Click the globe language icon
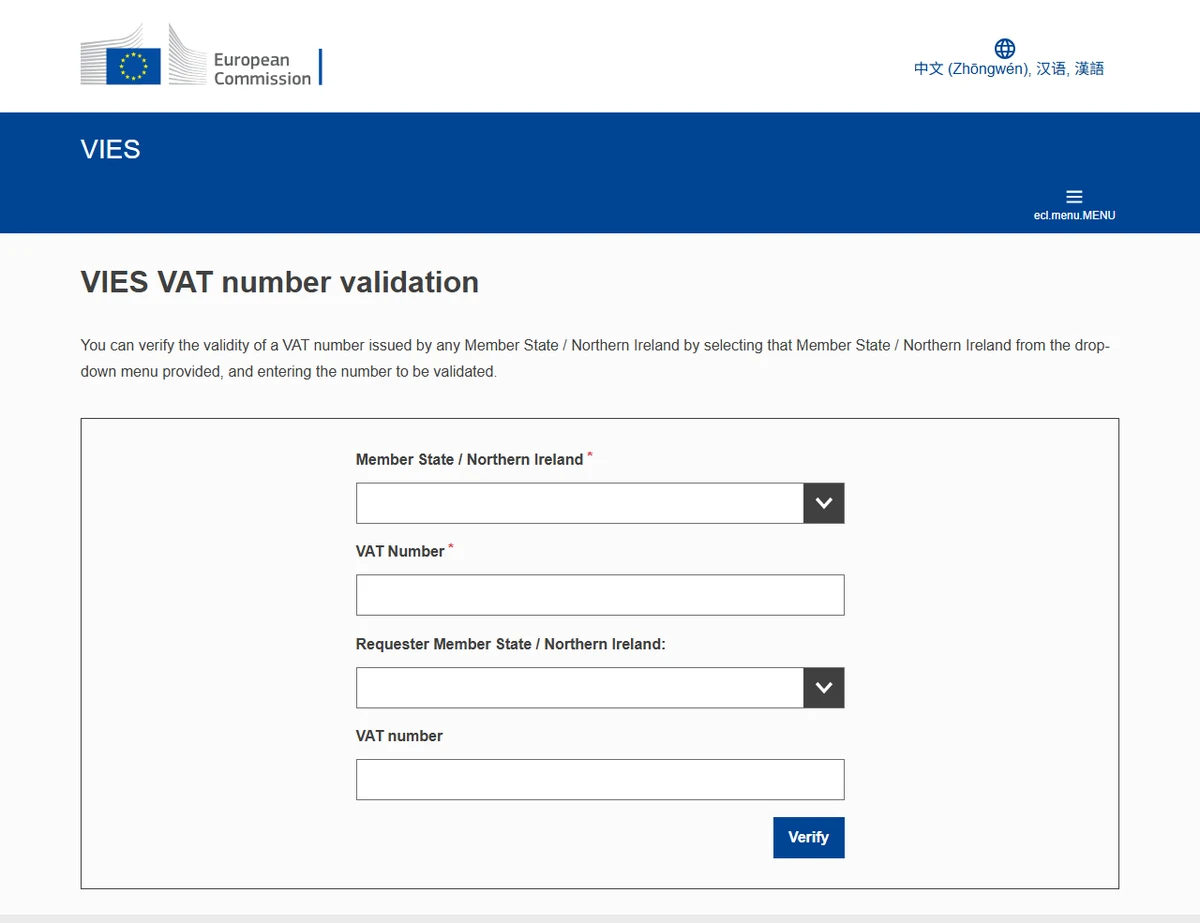 pos(1005,48)
